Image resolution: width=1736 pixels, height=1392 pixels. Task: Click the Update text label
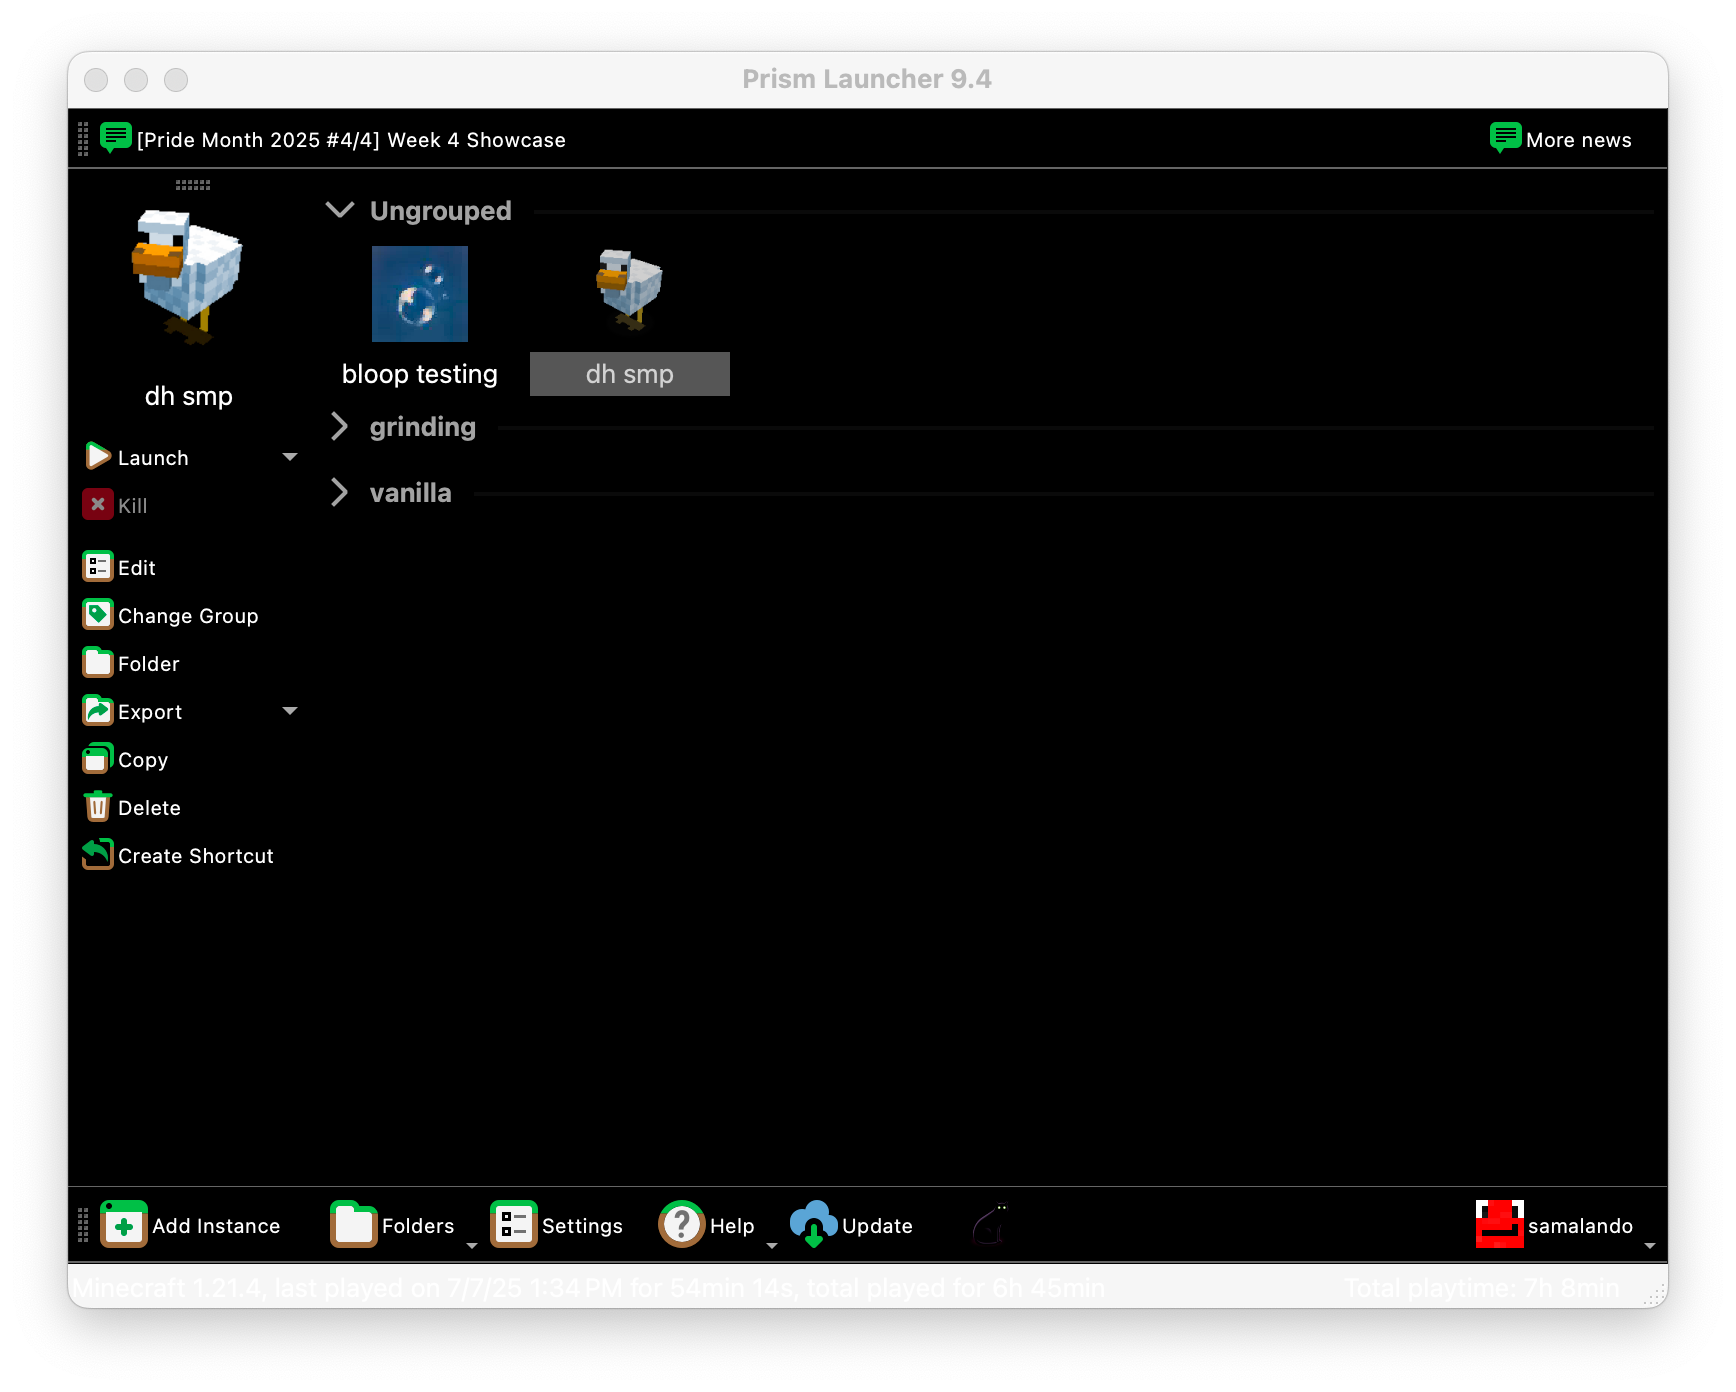pos(877,1226)
